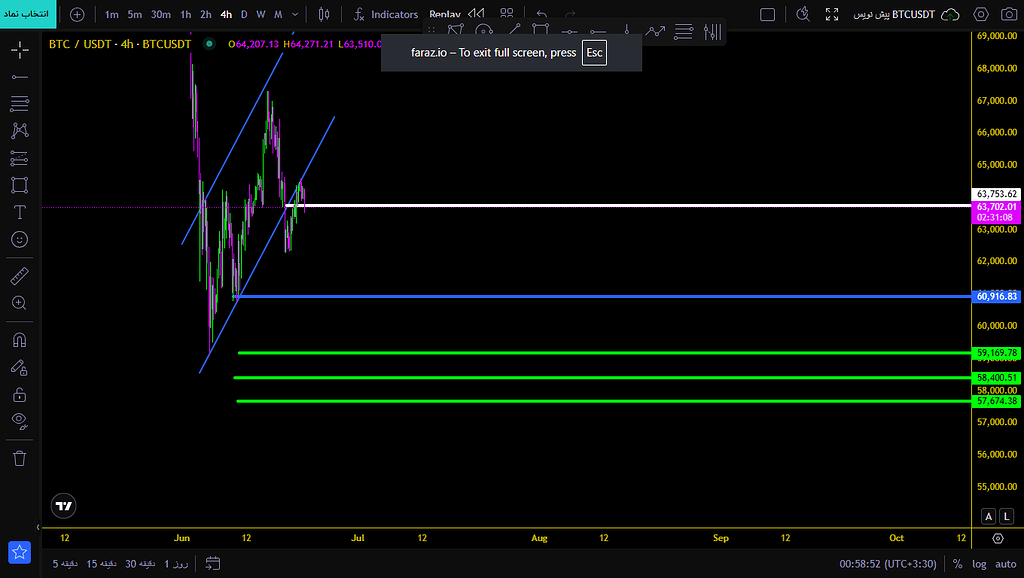Viewport: 1024px width, 578px height.
Task: Redo the chart action
Action: 570,14
